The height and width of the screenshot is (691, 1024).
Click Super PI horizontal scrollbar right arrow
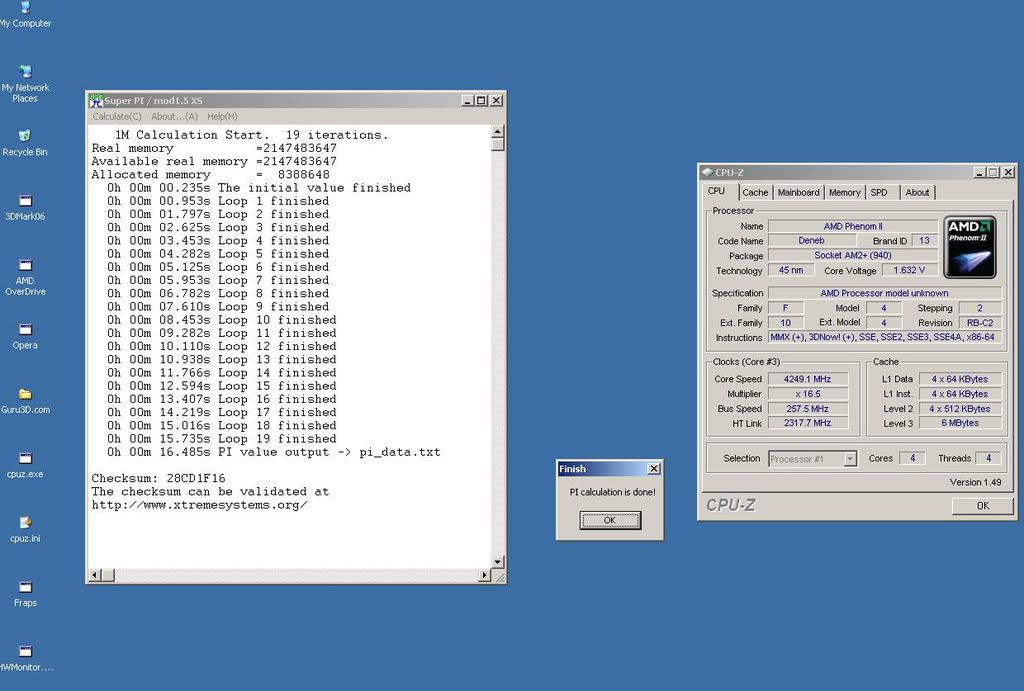485,575
